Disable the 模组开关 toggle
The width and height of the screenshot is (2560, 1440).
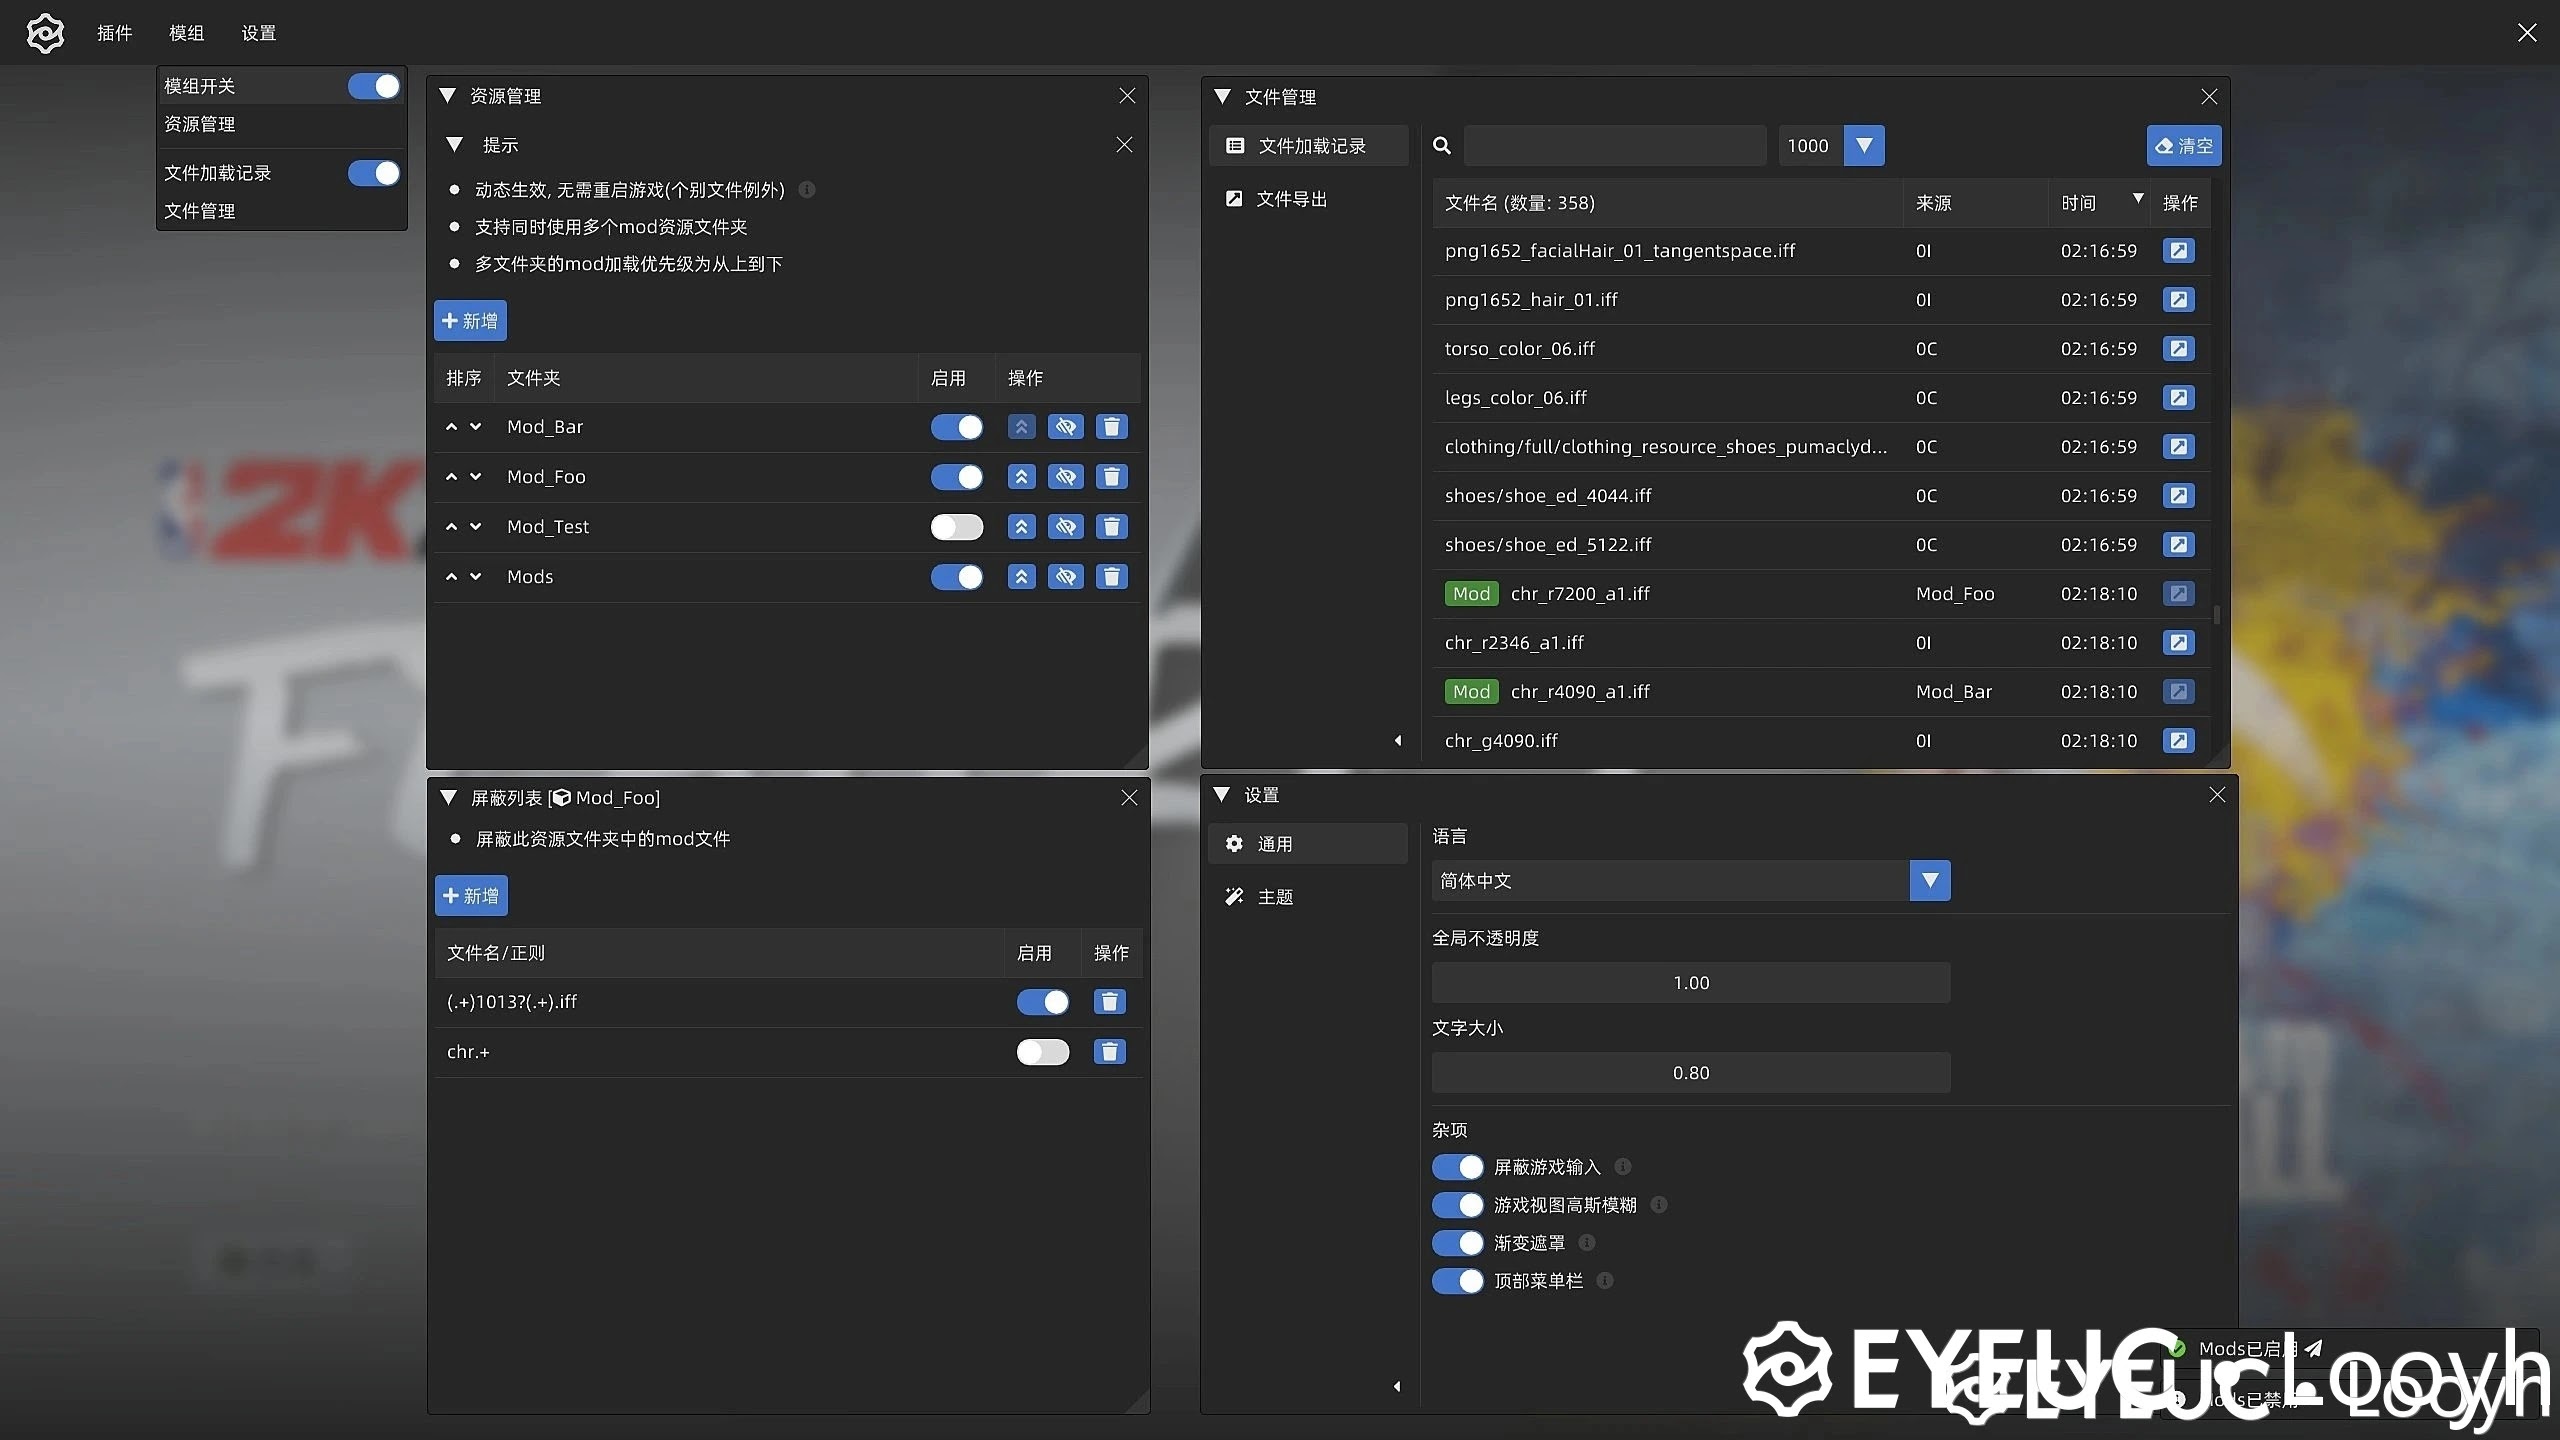point(374,87)
